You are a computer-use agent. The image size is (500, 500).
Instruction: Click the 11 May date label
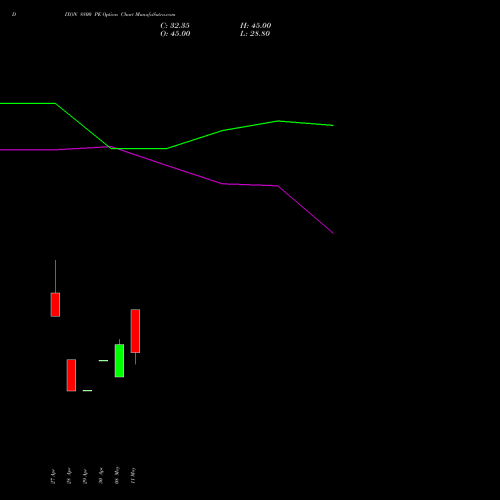133,476
